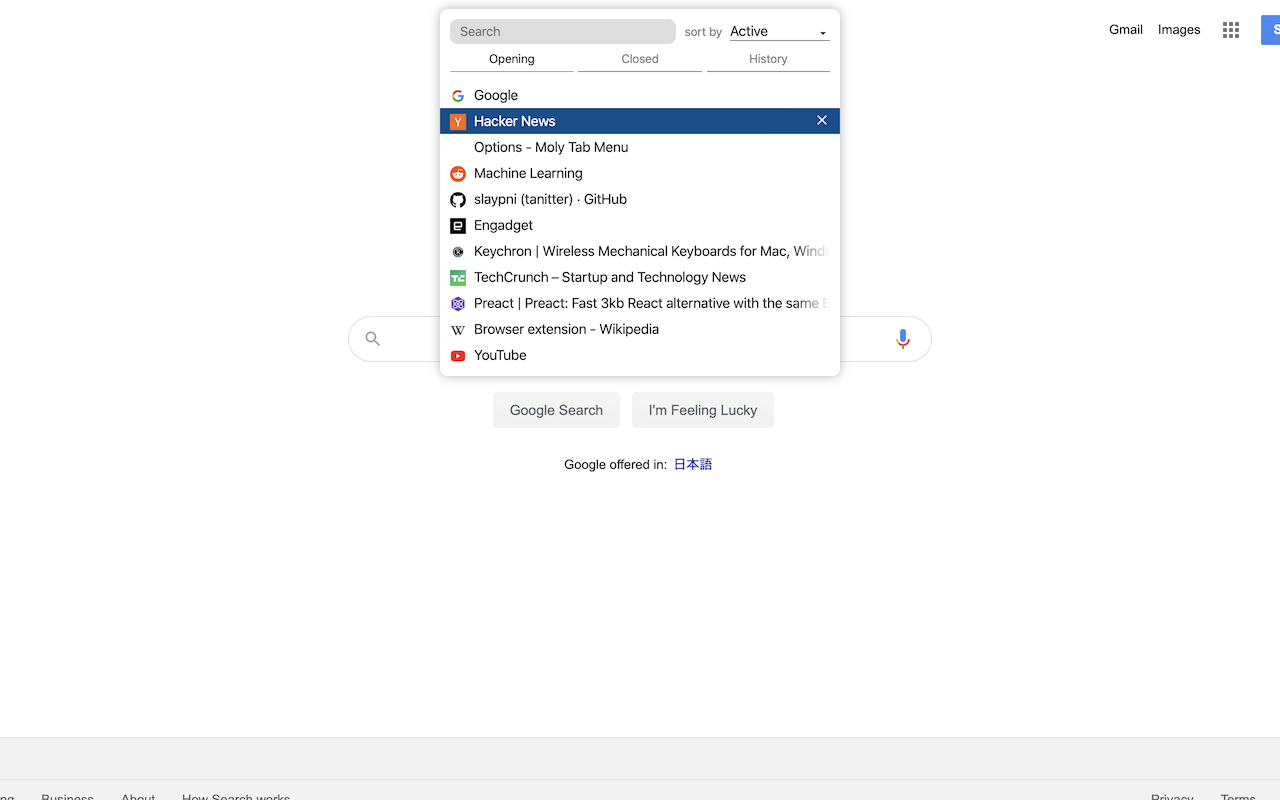Image resolution: width=1280 pixels, height=800 pixels.
Task: Switch Google to 日本語
Action: [x=693, y=464]
